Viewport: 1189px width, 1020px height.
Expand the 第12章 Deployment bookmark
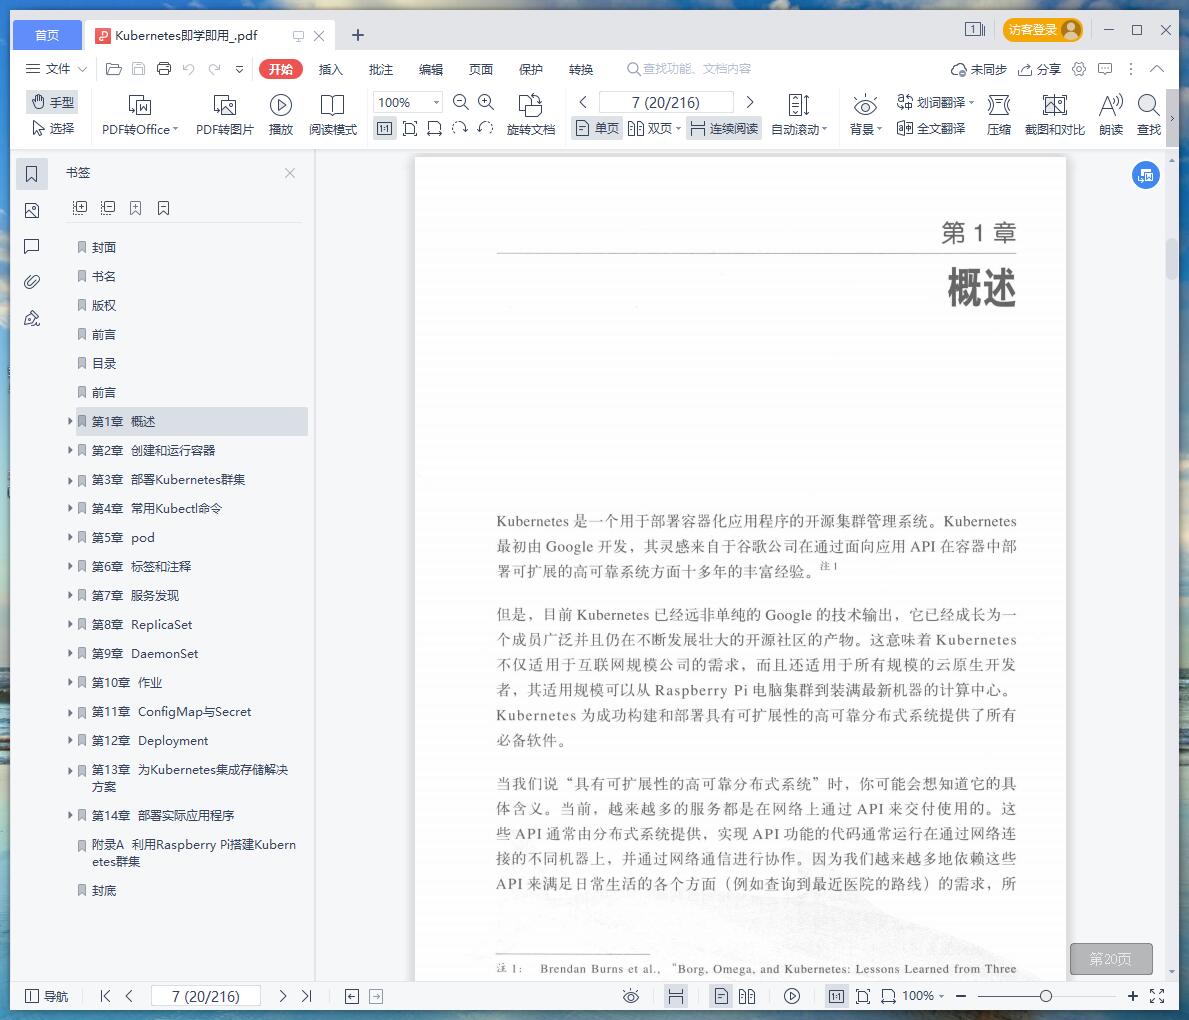[71, 740]
